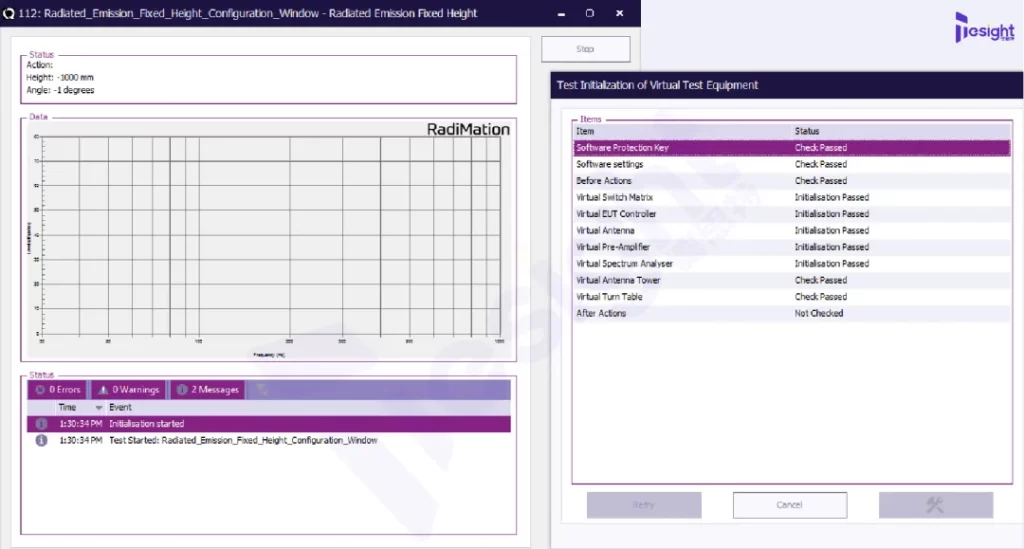Click info icon of Initialisation started row

[x=41, y=424]
